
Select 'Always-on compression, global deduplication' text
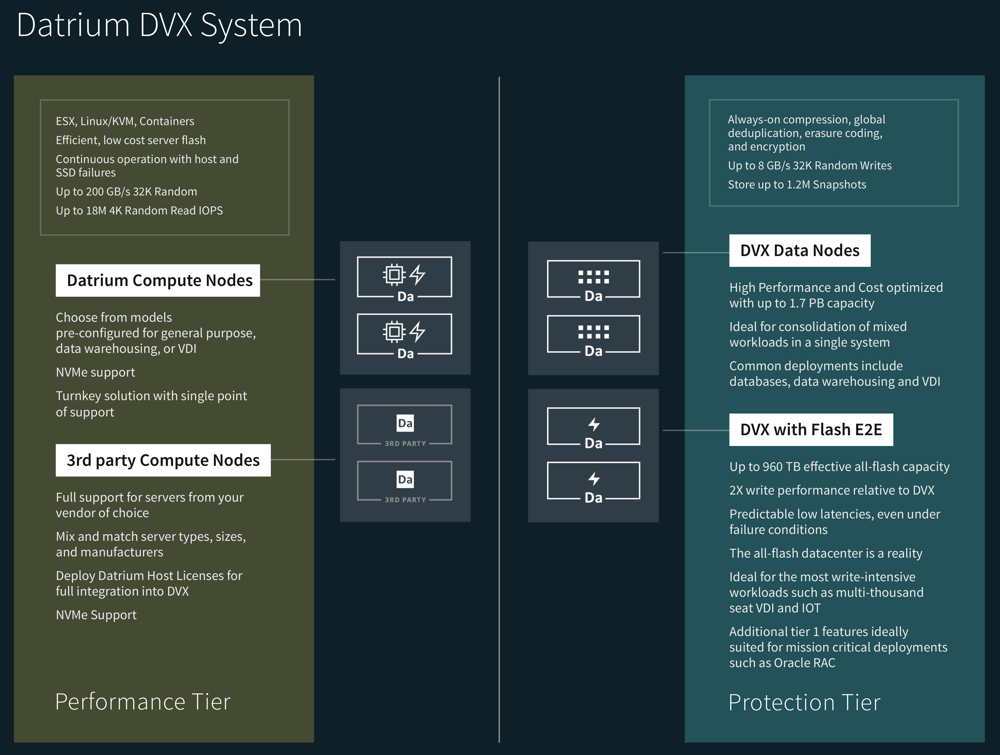(806, 133)
